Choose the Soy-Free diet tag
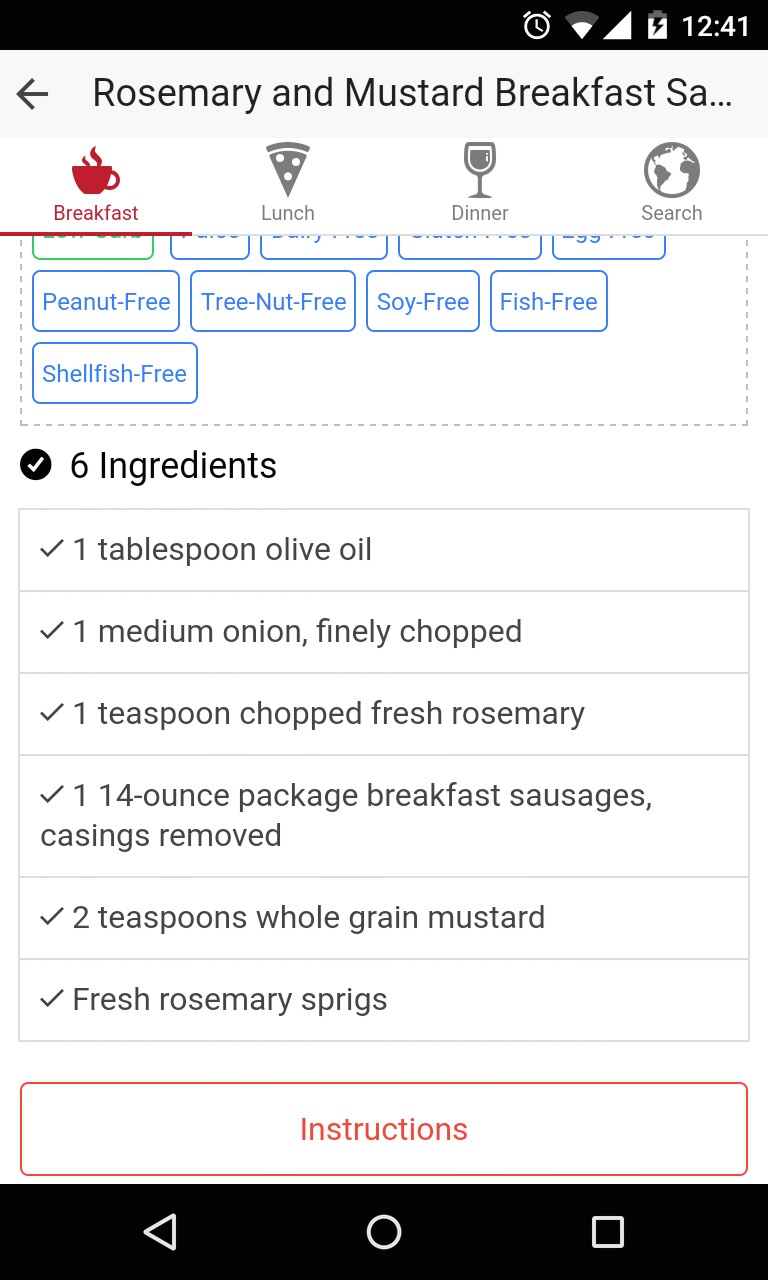 point(423,302)
